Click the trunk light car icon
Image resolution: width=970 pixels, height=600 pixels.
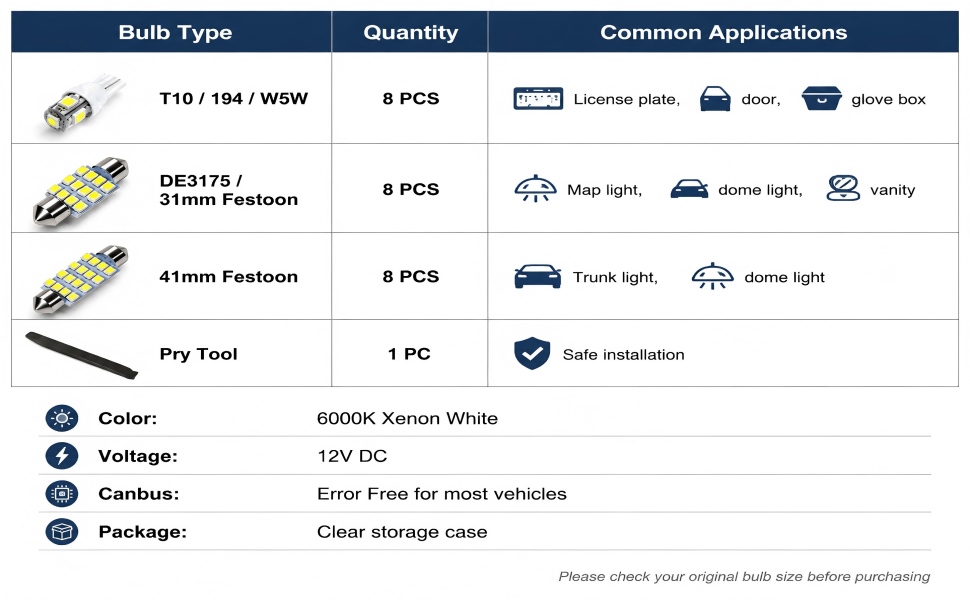click(538, 276)
